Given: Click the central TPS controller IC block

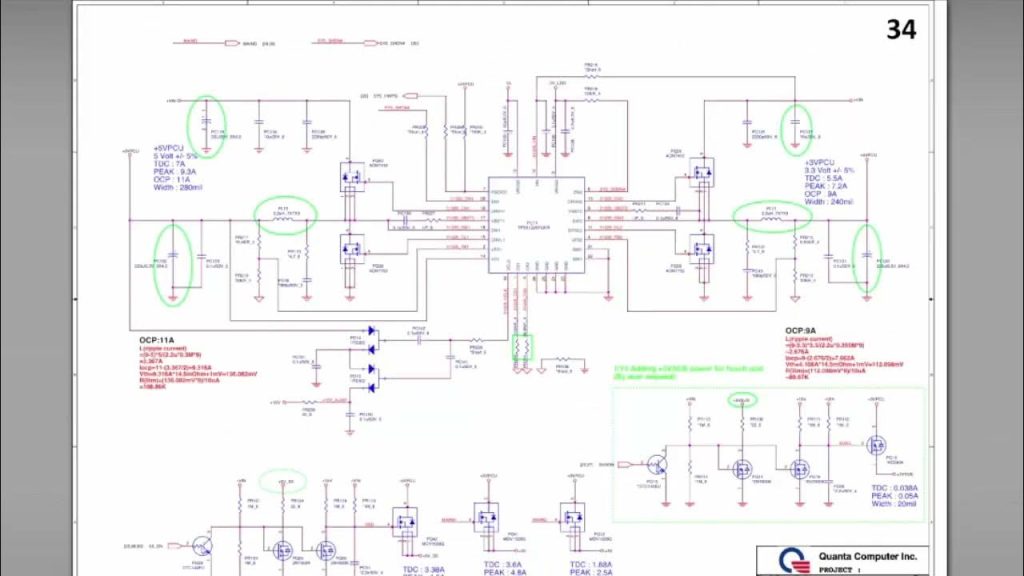Looking at the screenshot, I should [537, 225].
